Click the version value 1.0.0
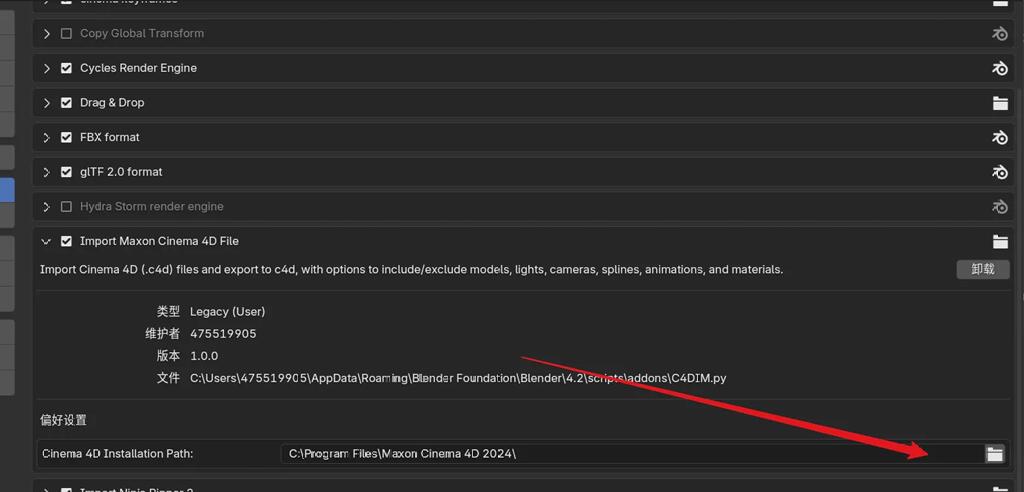 204,356
